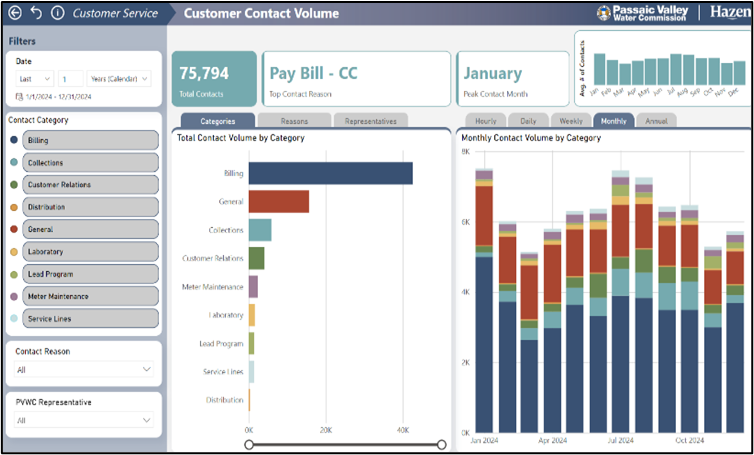Viewport: 754px width, 455px height.
Task: Click the back arrow navigation icon
Action: pyautogui.click(x=15, y=13)
